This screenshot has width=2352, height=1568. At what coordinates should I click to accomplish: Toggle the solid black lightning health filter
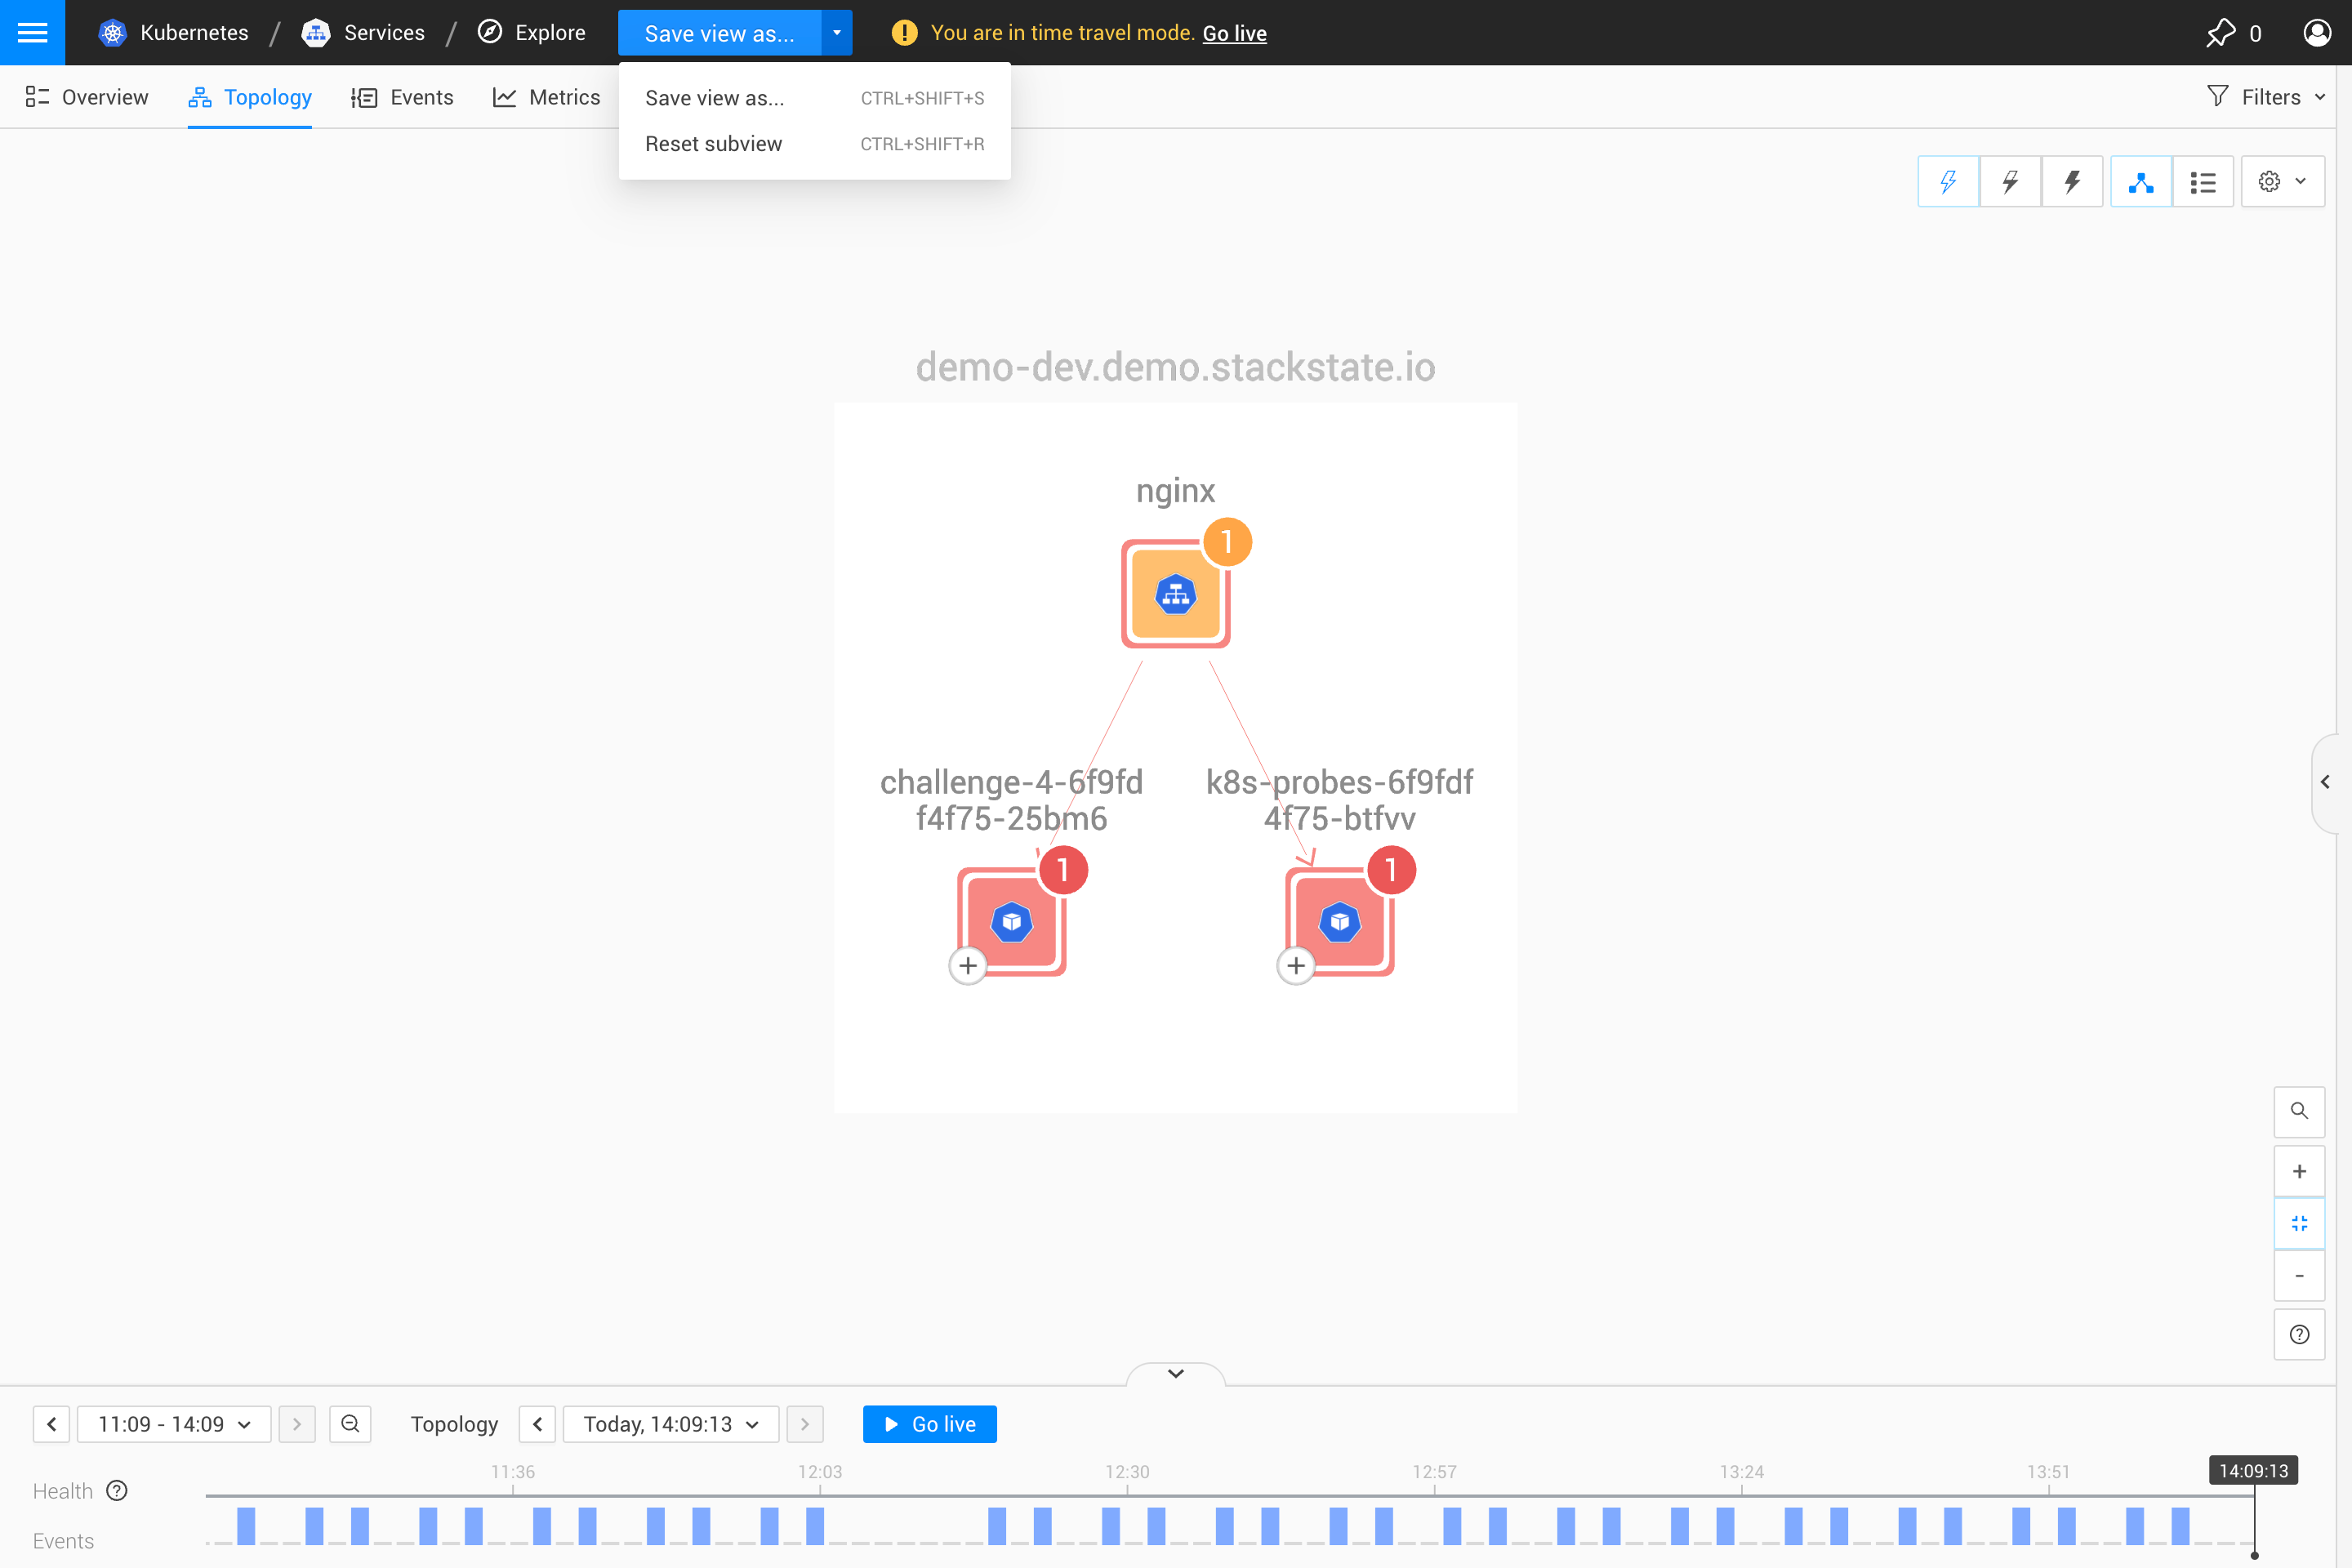2072,181
